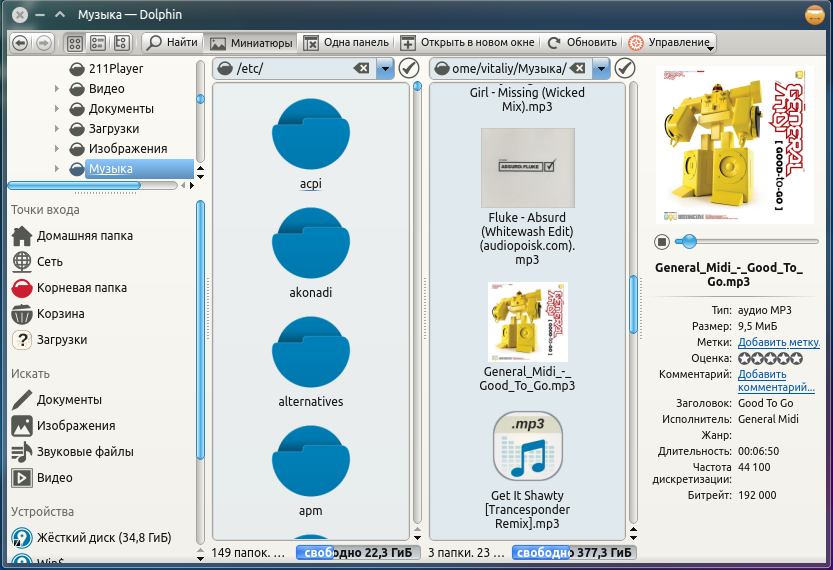Click Открыть в новом окне
The image size is (833, 570).
468,42
